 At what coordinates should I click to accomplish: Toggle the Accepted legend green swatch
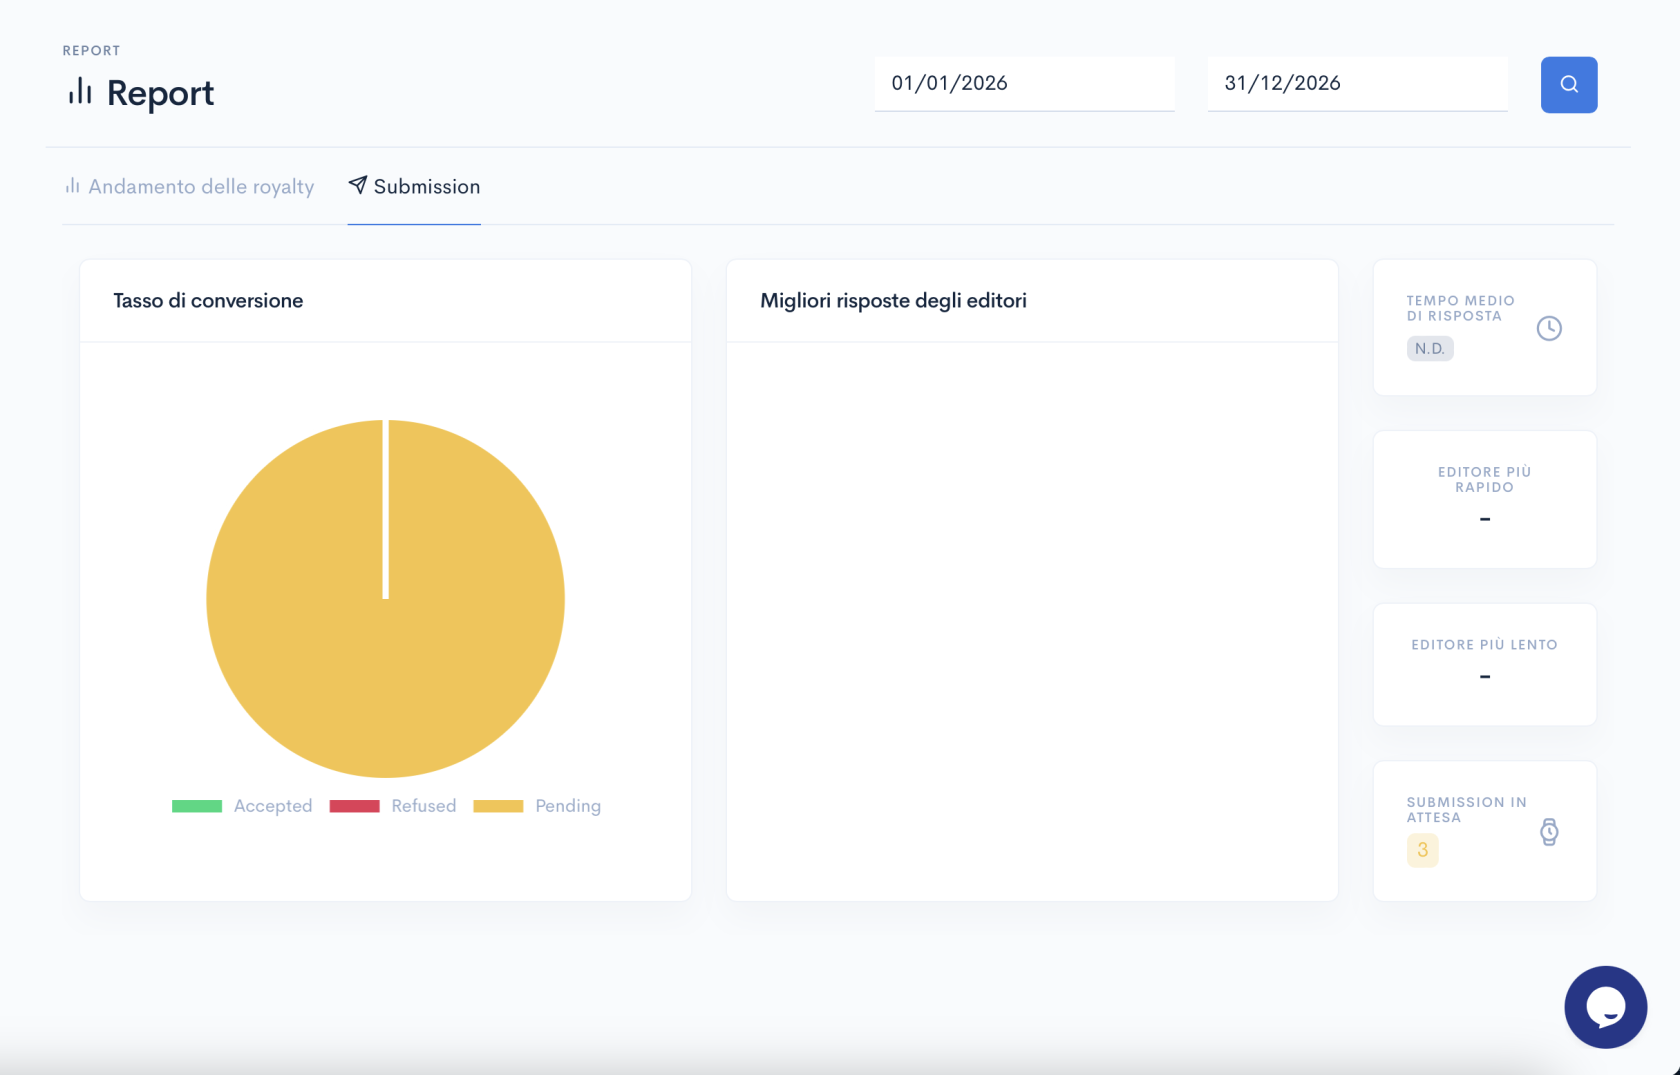coord(197,806)
